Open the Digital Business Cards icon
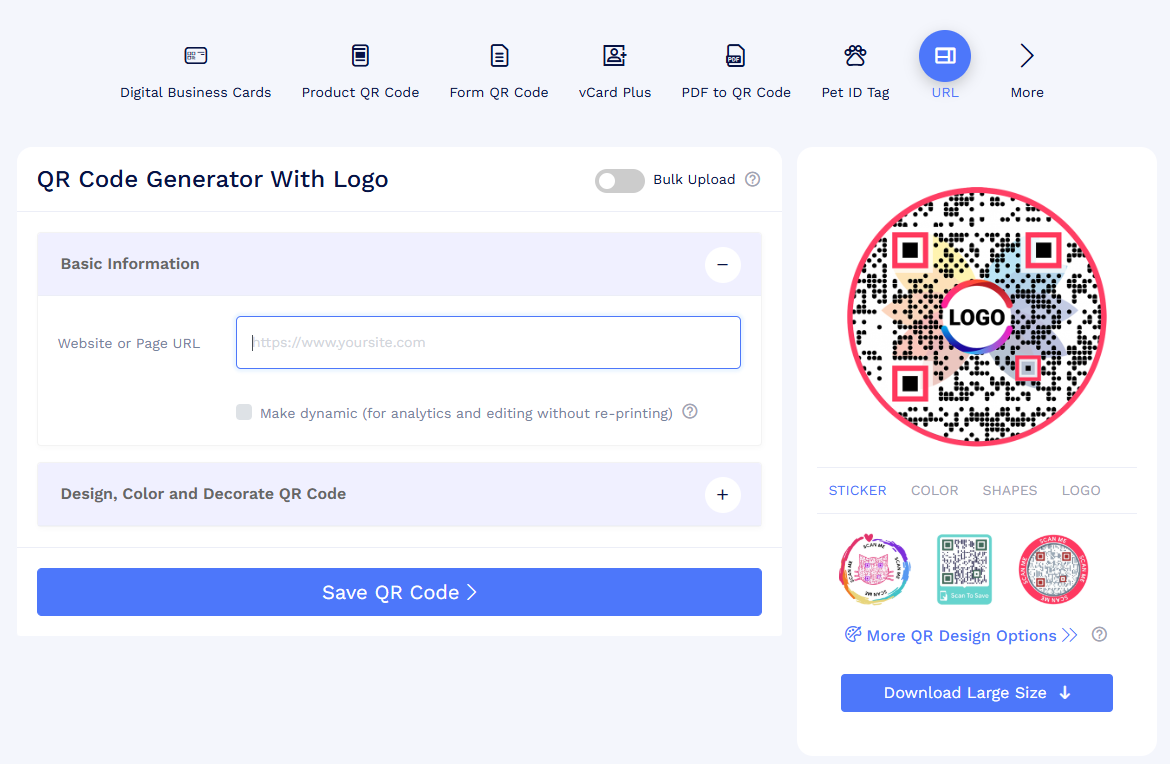This screenshot has width=1170, height=764. [x=195, y=55]
